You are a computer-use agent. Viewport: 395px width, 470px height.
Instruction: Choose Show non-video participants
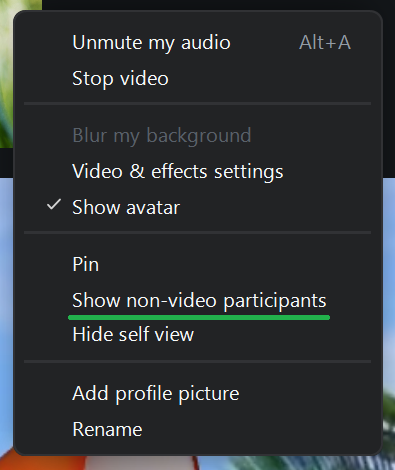pos(198,300)
